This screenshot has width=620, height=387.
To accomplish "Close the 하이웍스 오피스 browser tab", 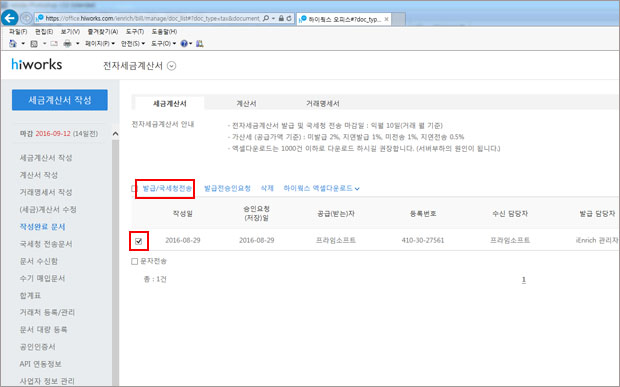I will pyautogui.click(x=386, y=19).
